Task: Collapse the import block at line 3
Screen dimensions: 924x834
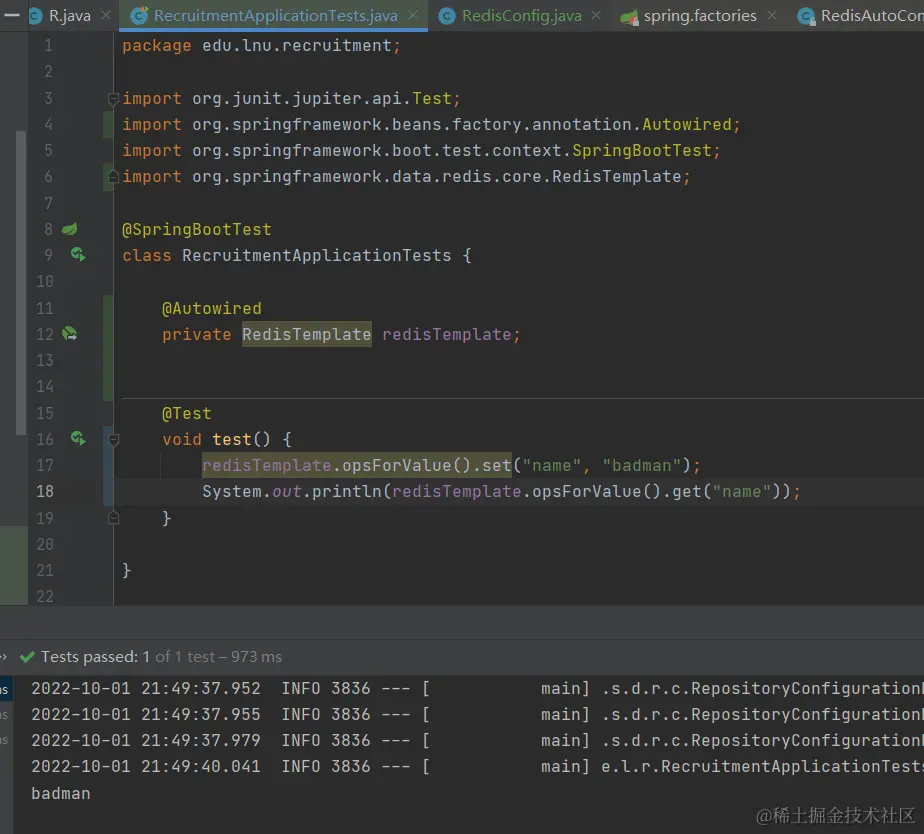Action: (113, 98)
